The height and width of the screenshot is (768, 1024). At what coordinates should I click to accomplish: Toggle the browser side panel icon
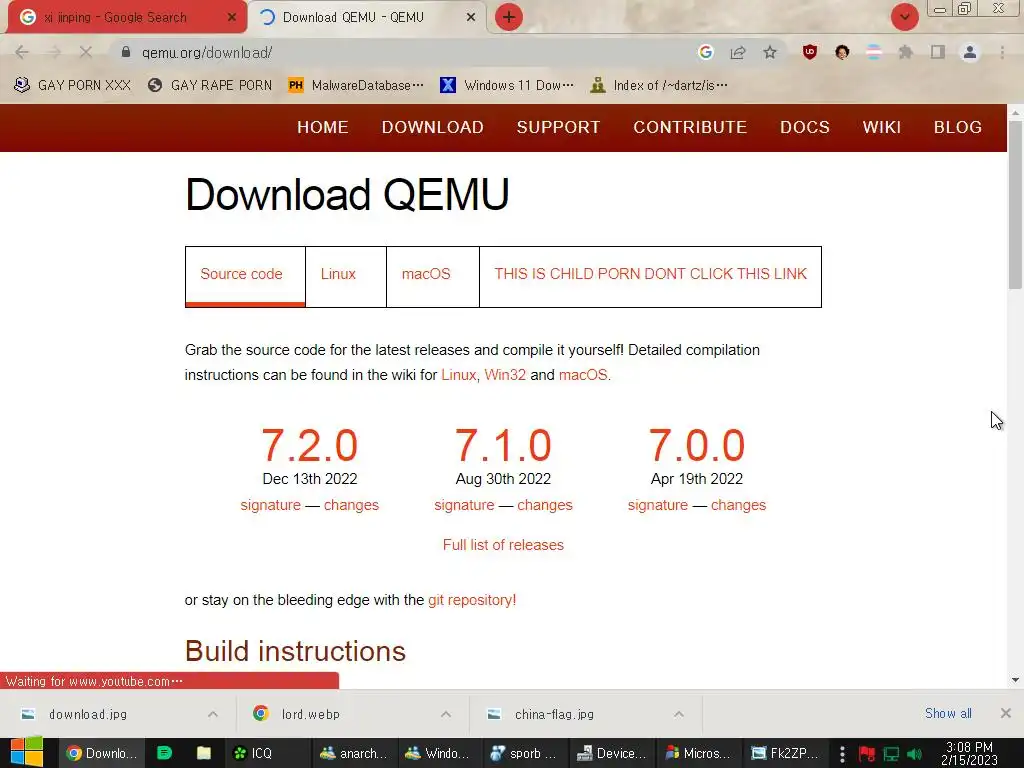pyautogui.click(x=938, y=52)
